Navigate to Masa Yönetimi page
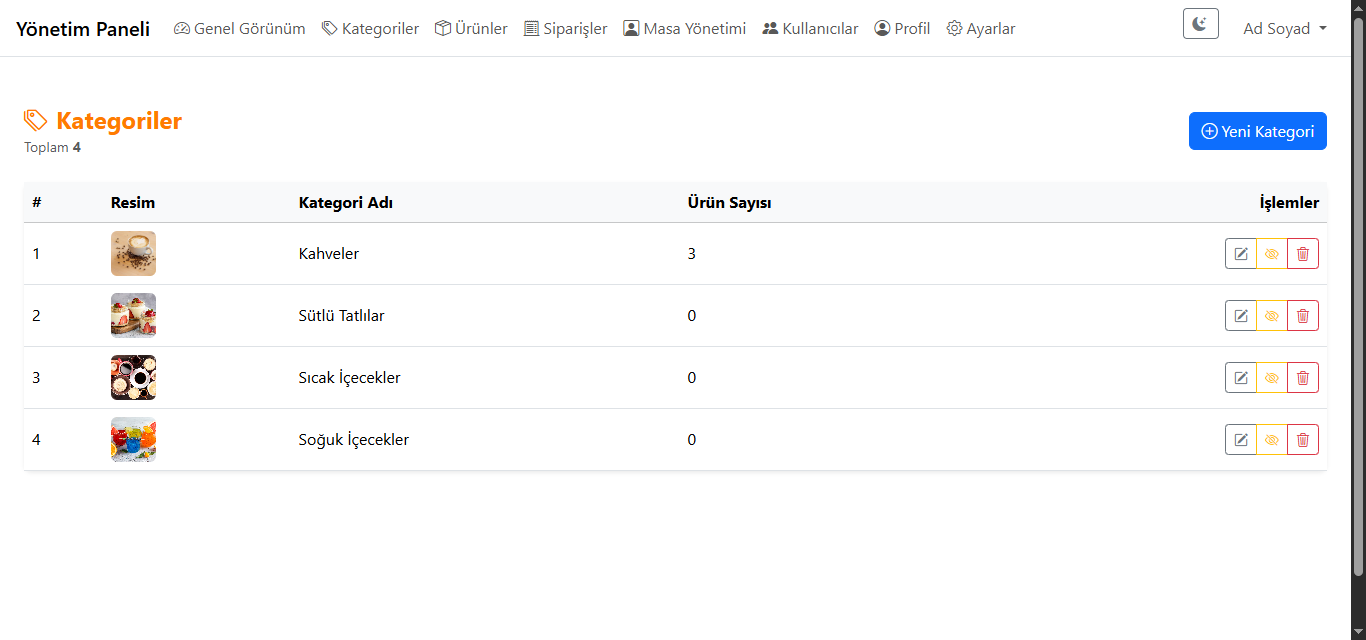The width and height of the screenshot is (1366, 640). (684, 29)
